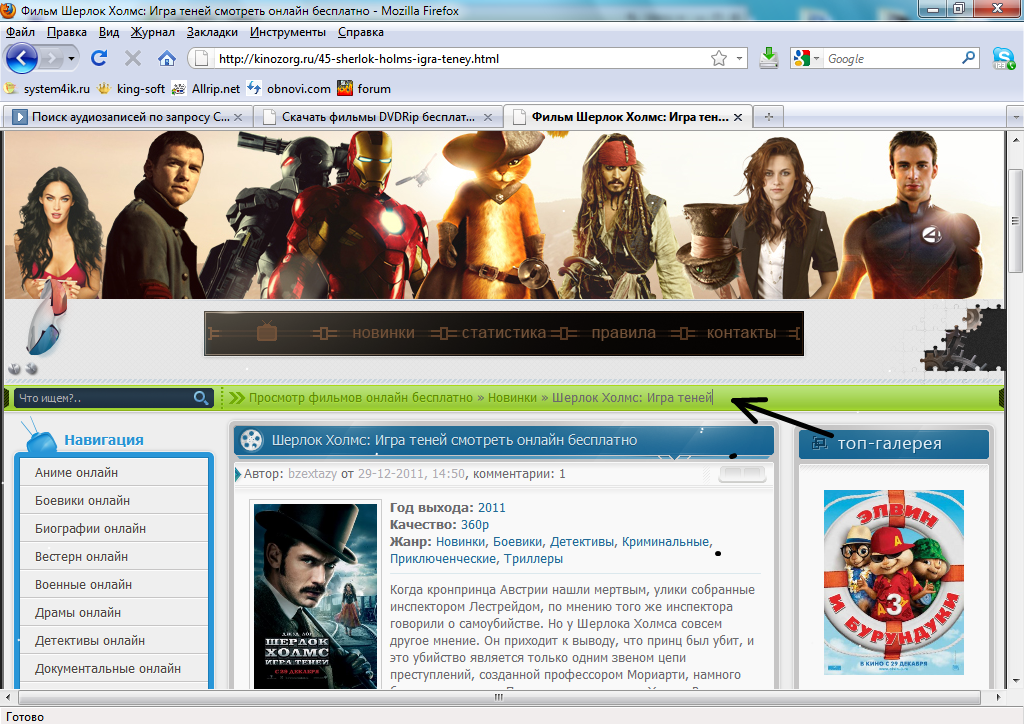Open the Alvin and Chipmunks poster thumbnail

893,582
